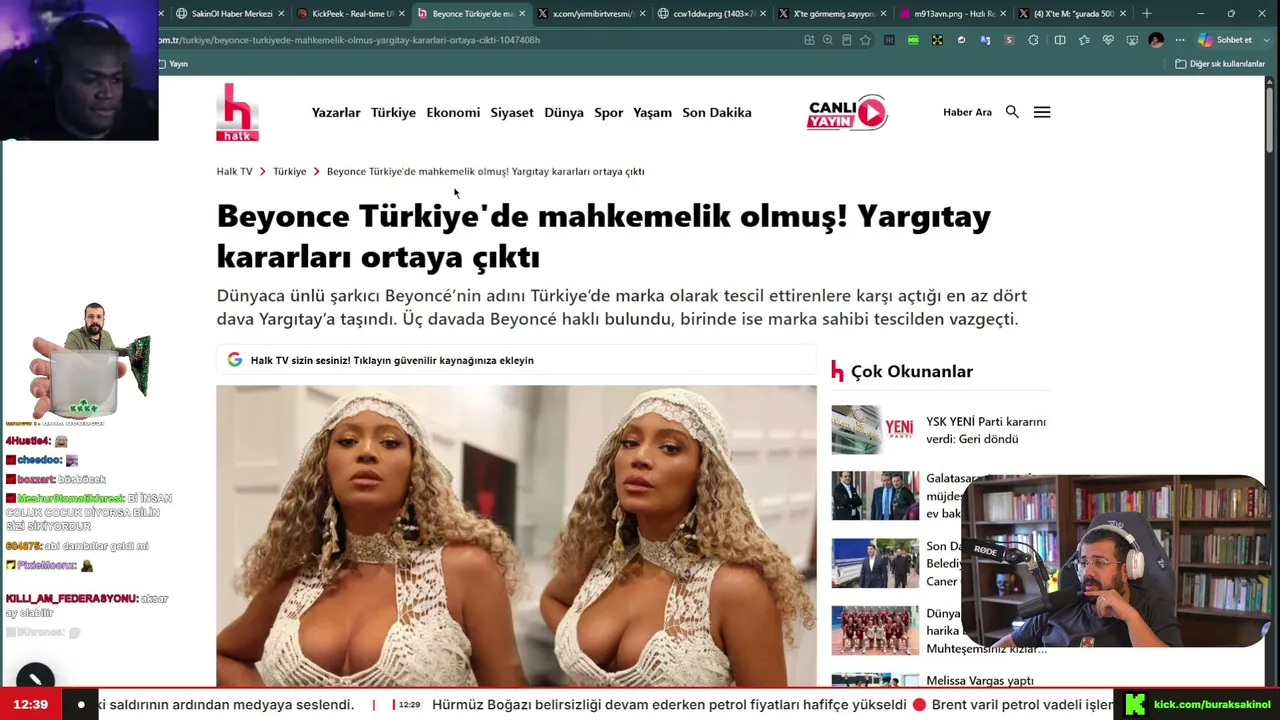The image size is (1280, 720).
Task: Close the Beyonce Türkiye'de tab
Action: (522, 14)
